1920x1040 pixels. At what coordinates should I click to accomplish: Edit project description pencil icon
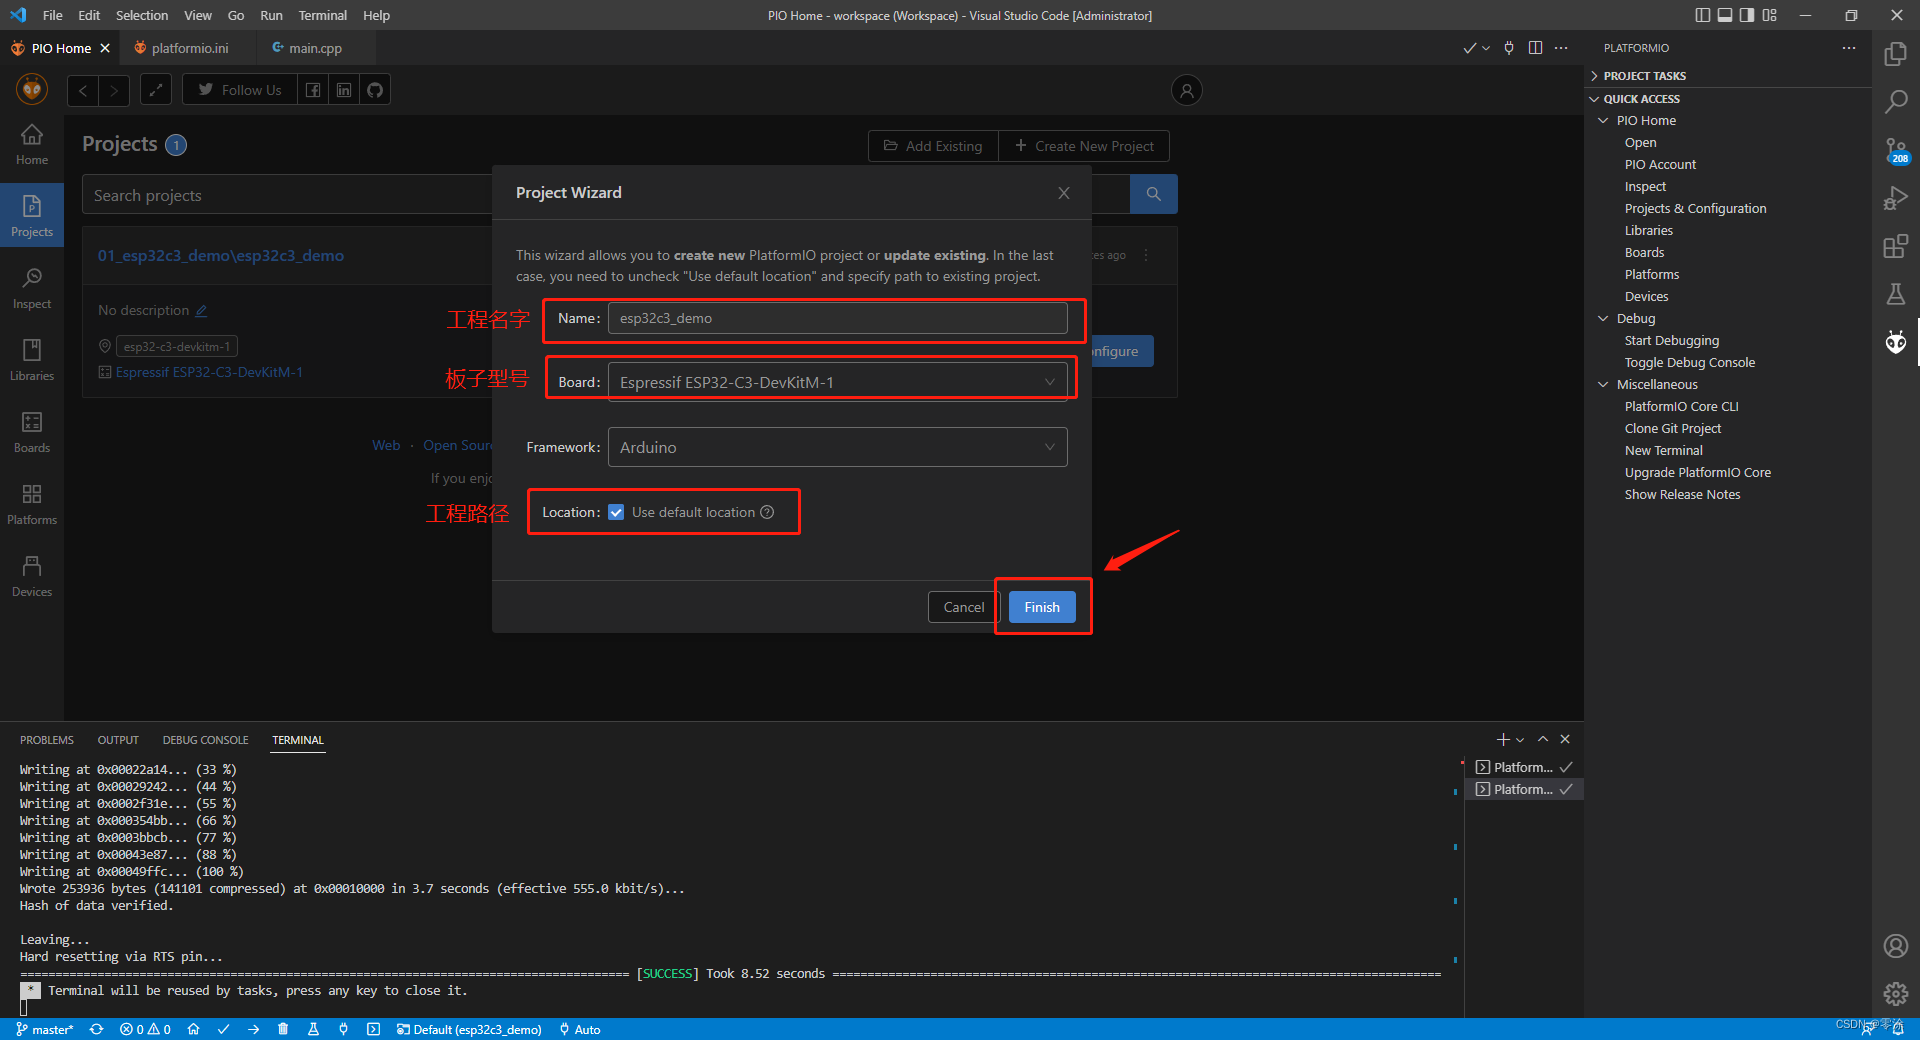point(201,311)
